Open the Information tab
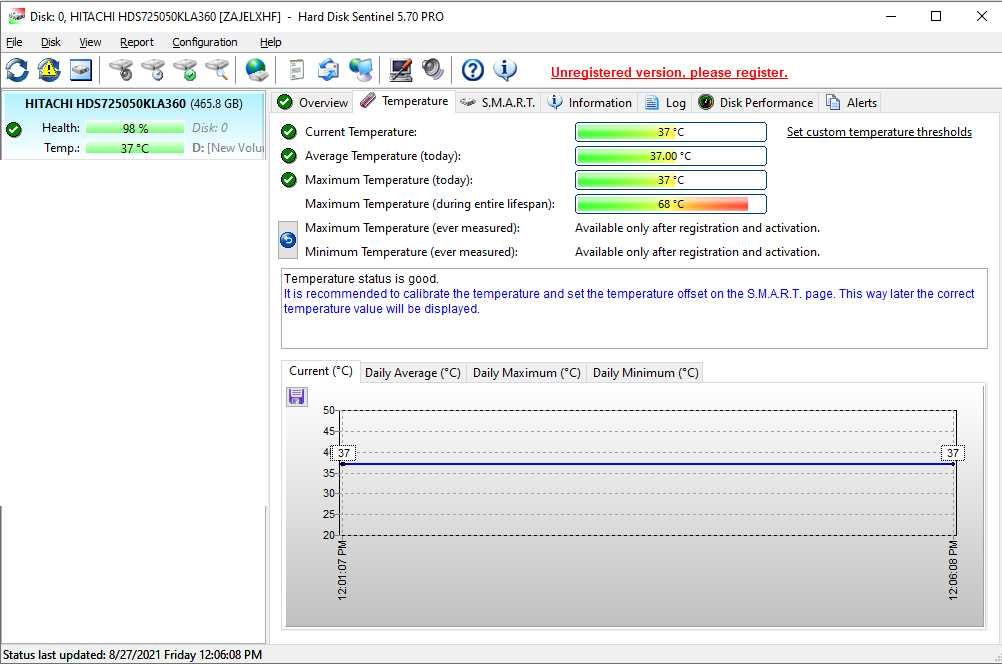Image resolution: width=1002 pixels, height=664 pixels. [590, 103]
